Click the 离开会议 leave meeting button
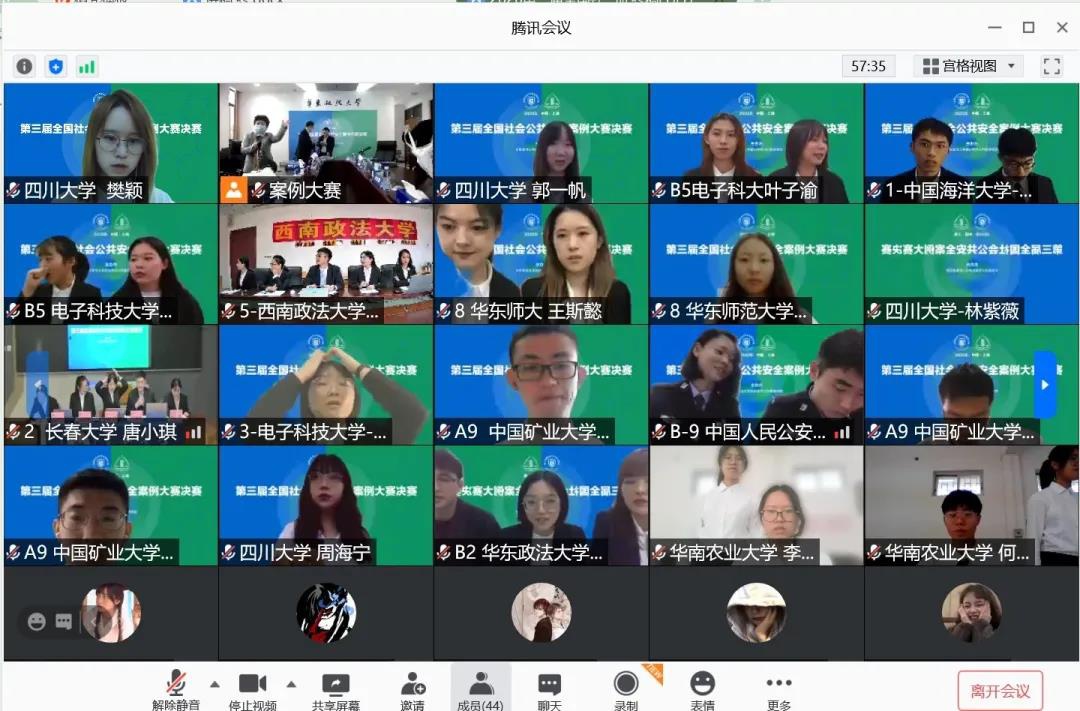Image resolution: width=1080 pixels, height=711 pixels. pos(999,690)
